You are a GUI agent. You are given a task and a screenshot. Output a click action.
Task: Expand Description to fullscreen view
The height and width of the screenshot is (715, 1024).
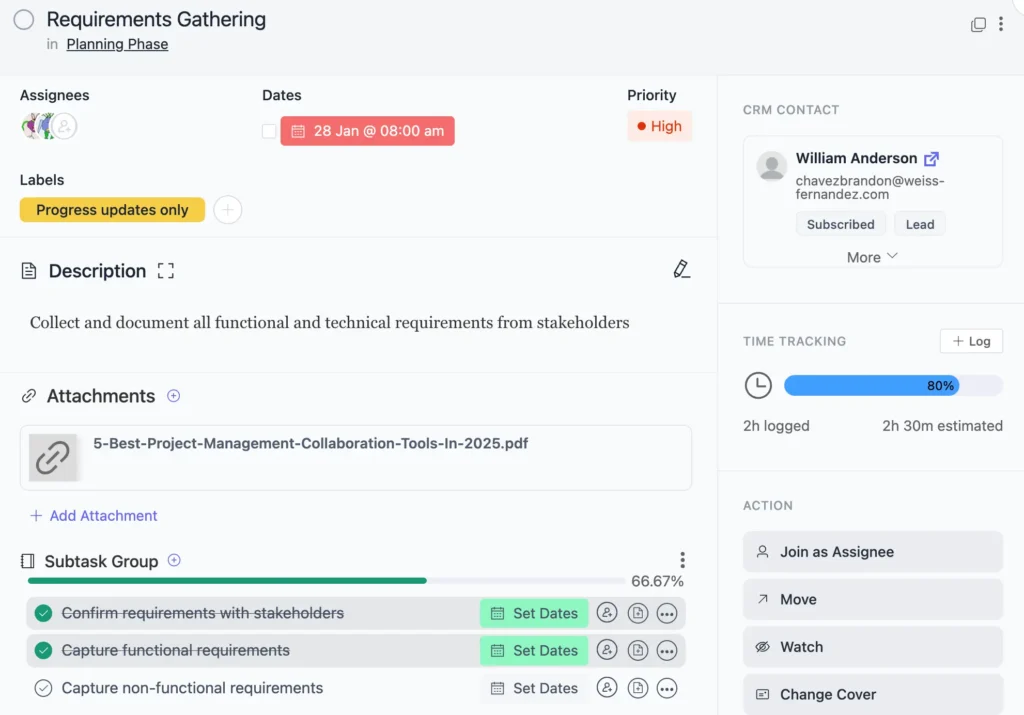tap(165, 270)
